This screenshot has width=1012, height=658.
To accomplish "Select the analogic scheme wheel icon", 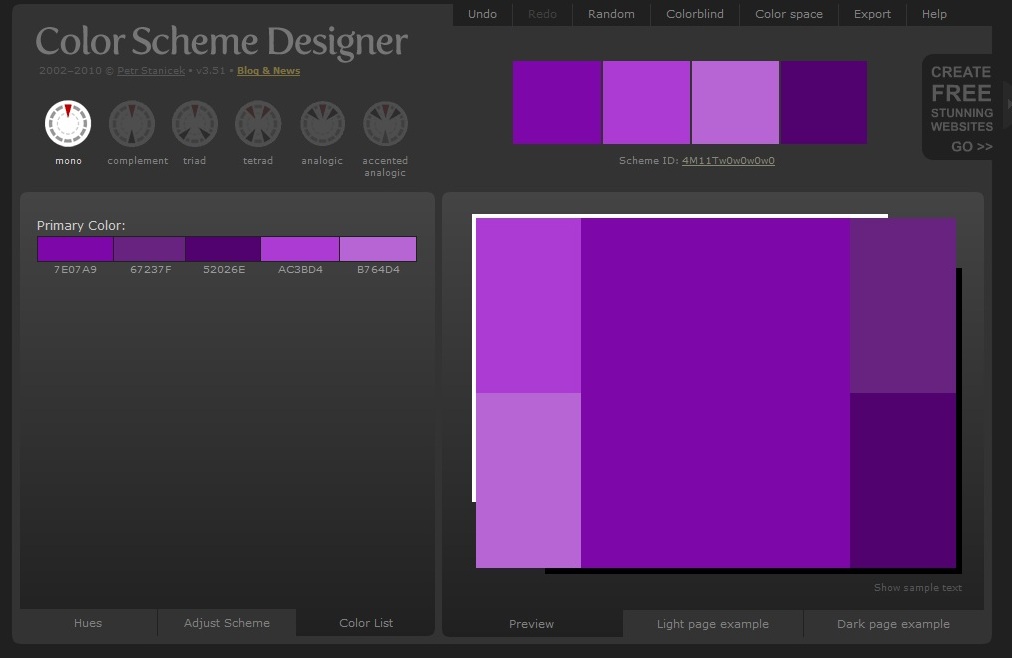I will pos(321,125).
